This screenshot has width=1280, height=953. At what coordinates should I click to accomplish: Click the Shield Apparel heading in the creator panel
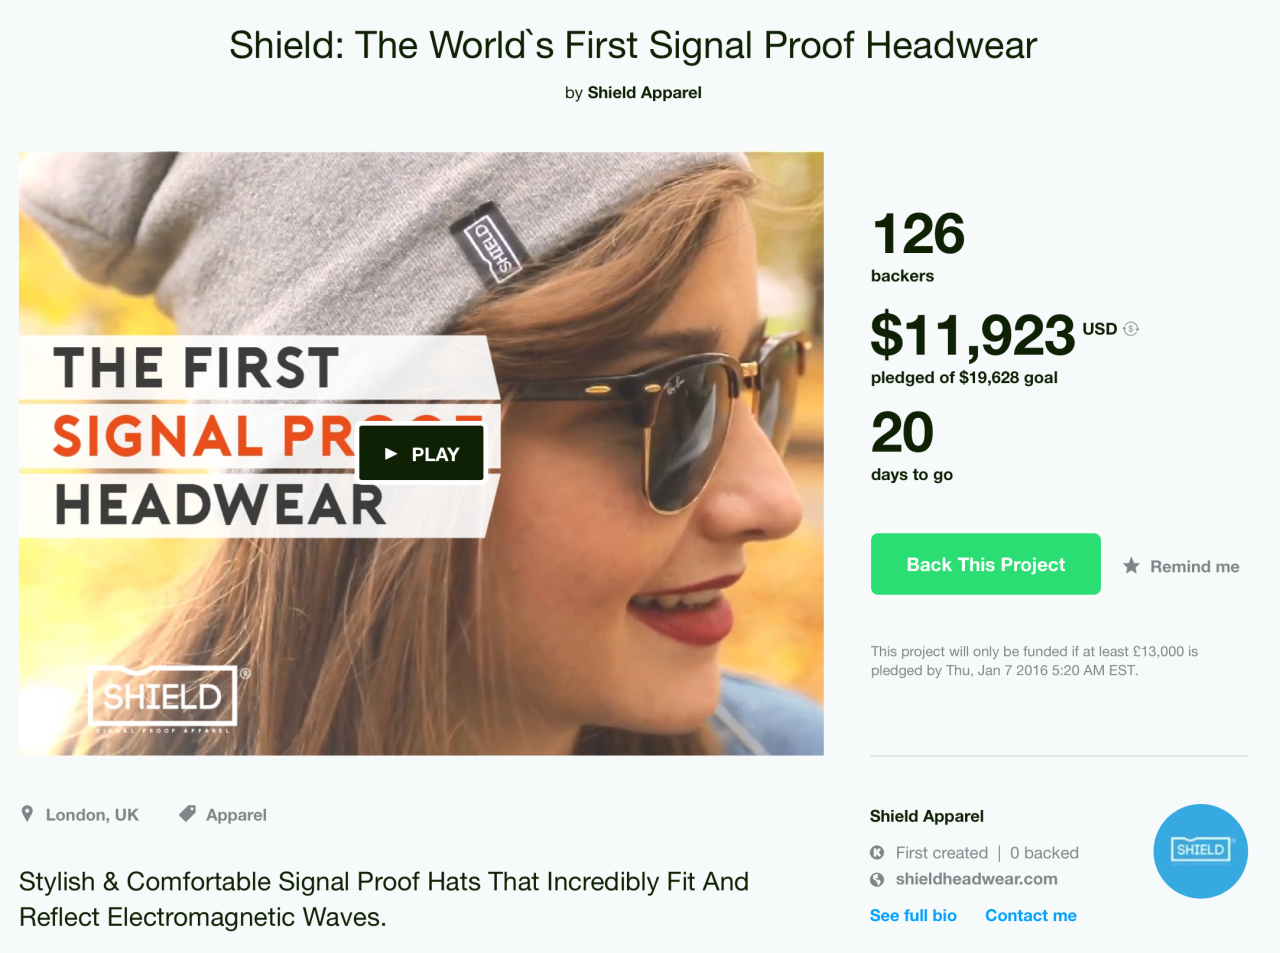click(x=927, y=816)
